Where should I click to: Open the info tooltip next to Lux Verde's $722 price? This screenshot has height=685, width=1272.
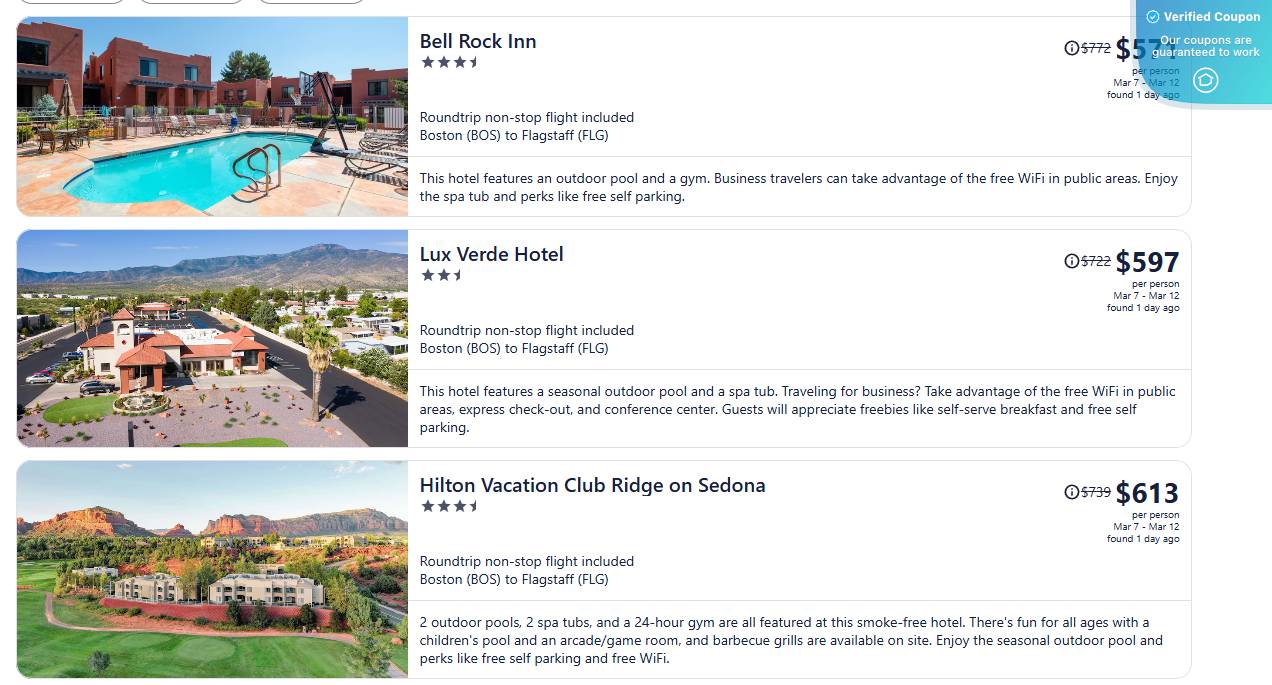(x=1070, y=260)
